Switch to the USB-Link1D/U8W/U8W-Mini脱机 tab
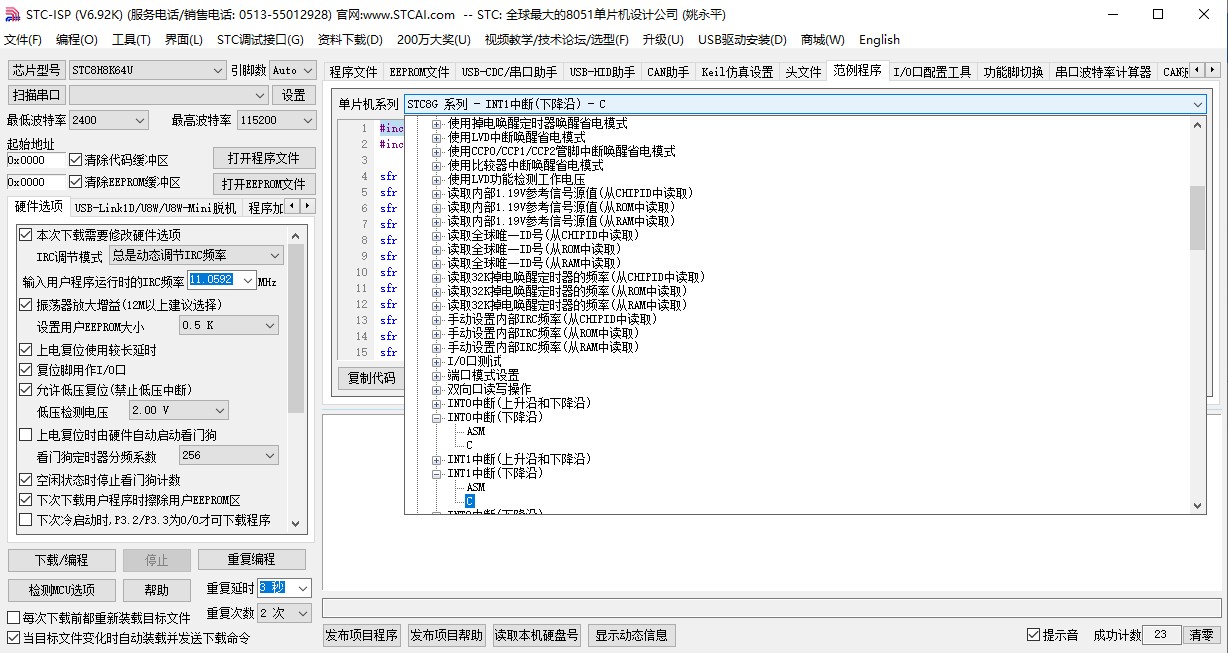1228x653 pixels. [155, 207]
